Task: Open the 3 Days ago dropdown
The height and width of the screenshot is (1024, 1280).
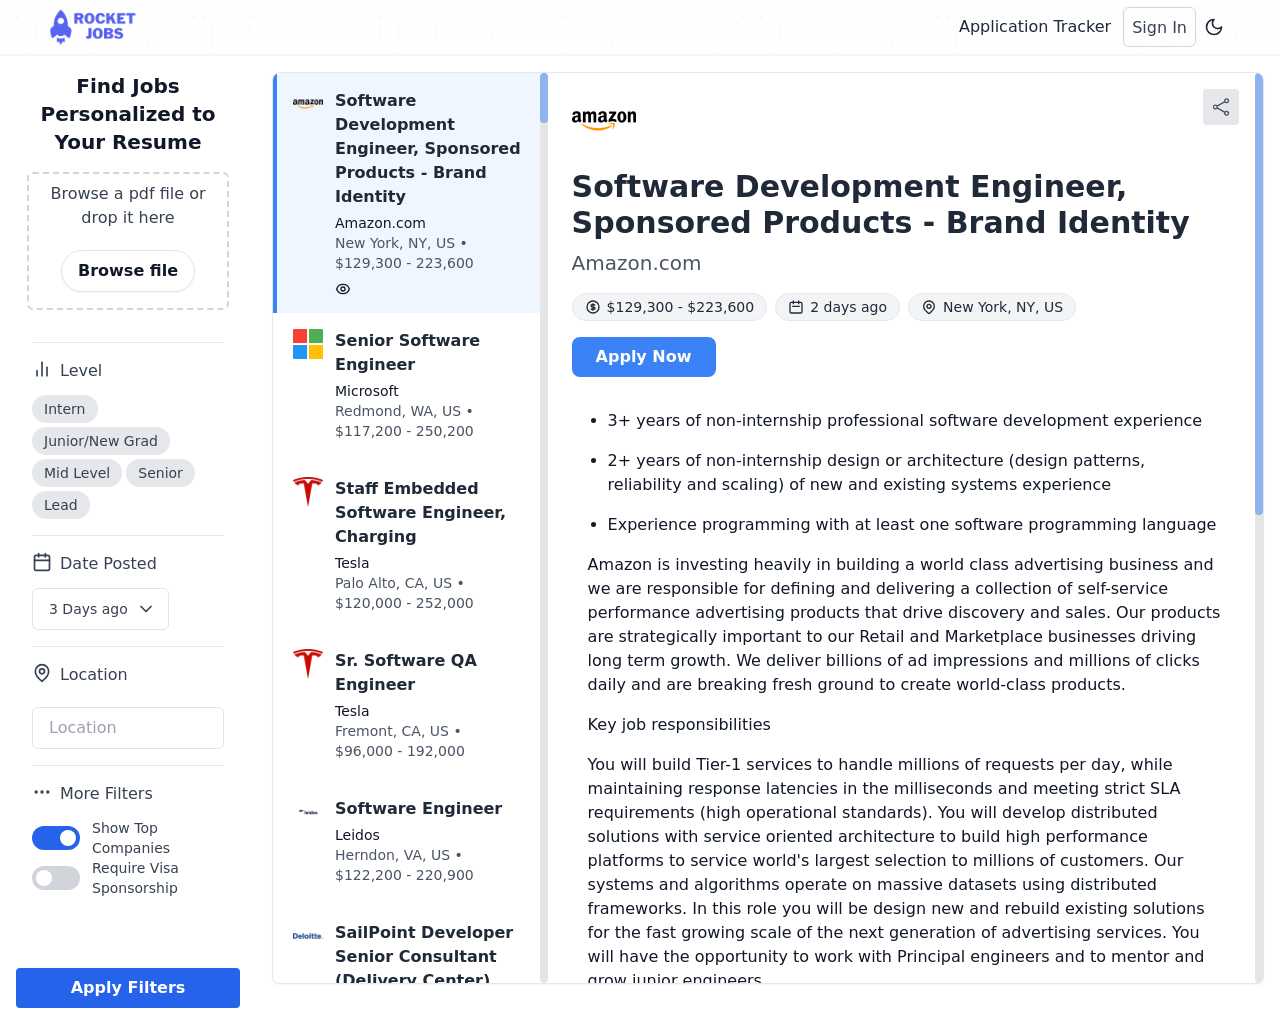Action: coord(100,609)
